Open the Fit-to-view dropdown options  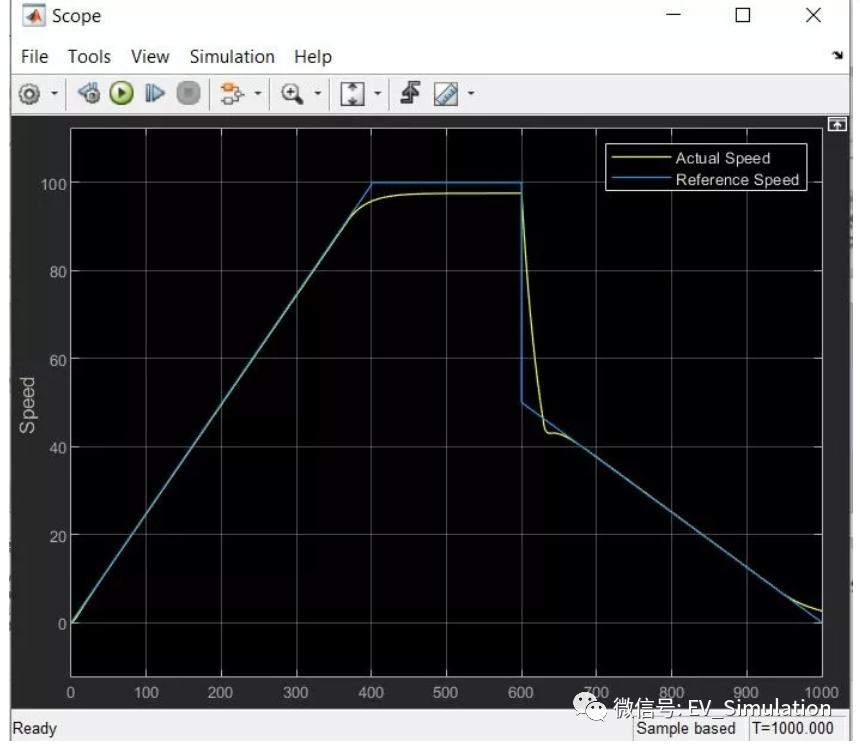click(375, 93)
